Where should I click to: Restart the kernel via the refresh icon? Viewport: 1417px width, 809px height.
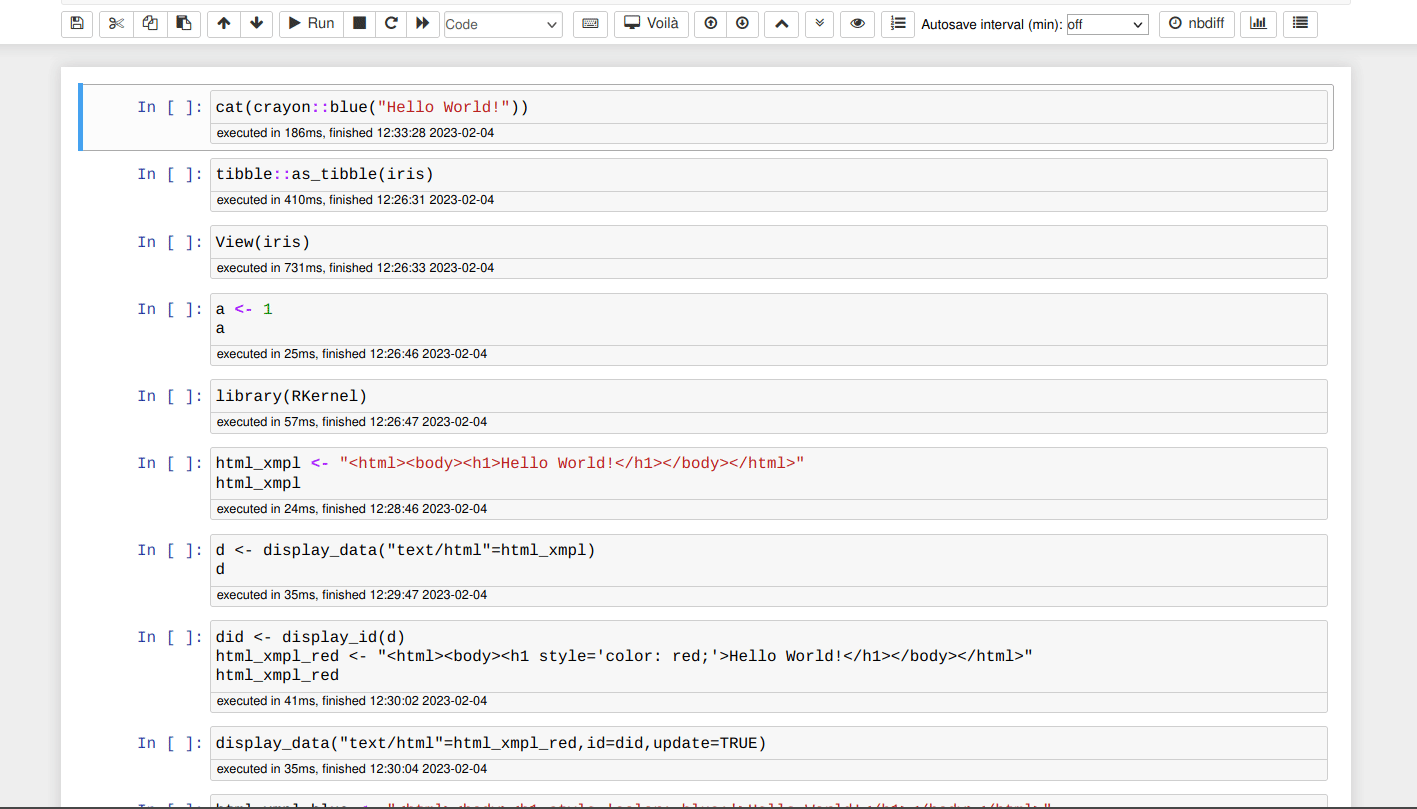[x=391, y=23]
